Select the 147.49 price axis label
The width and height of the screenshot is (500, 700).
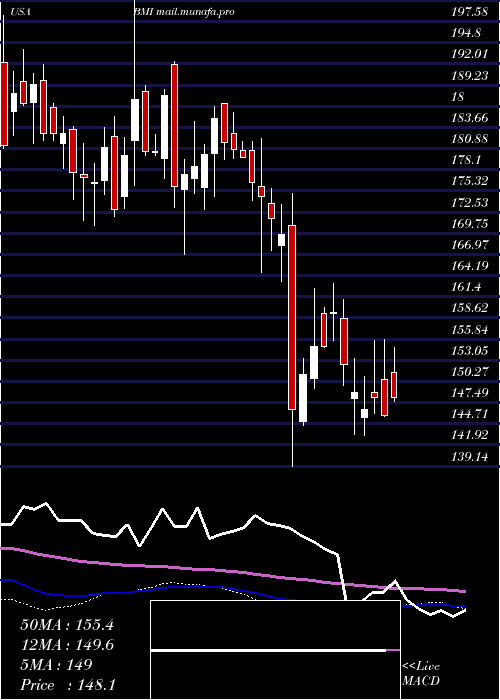[x=470, y=393]
